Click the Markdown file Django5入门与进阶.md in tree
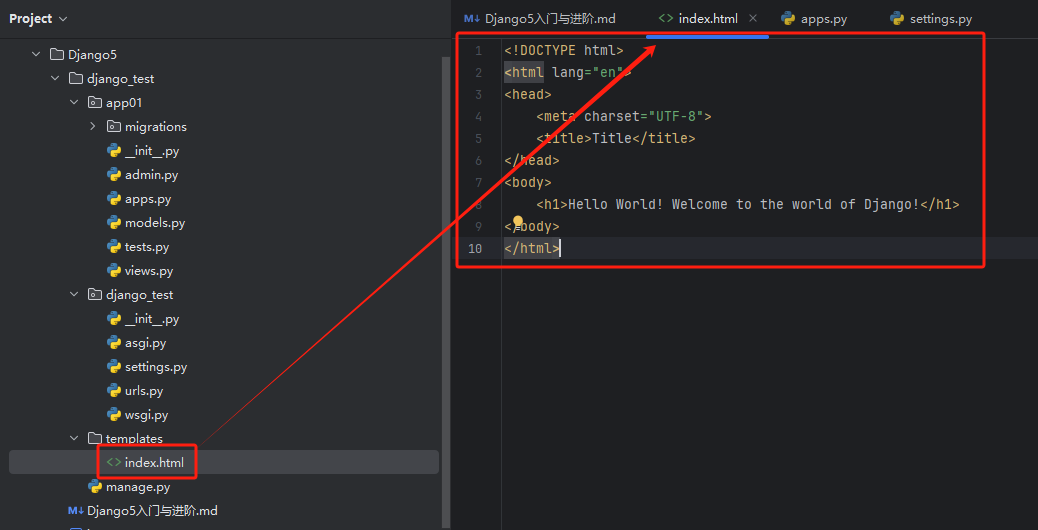The width and height of the screenshot is (1038, 530). tap(151, 511)
